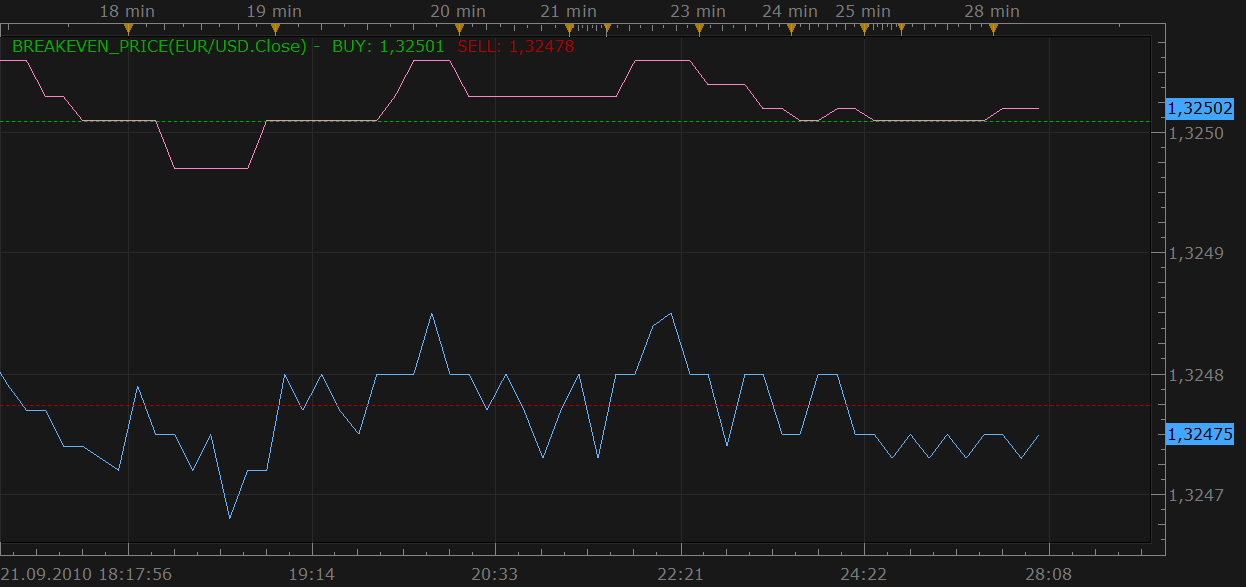Select the 25 min timeline marker
Viewport: 1246px width, 587px height.
pos(864,29)
